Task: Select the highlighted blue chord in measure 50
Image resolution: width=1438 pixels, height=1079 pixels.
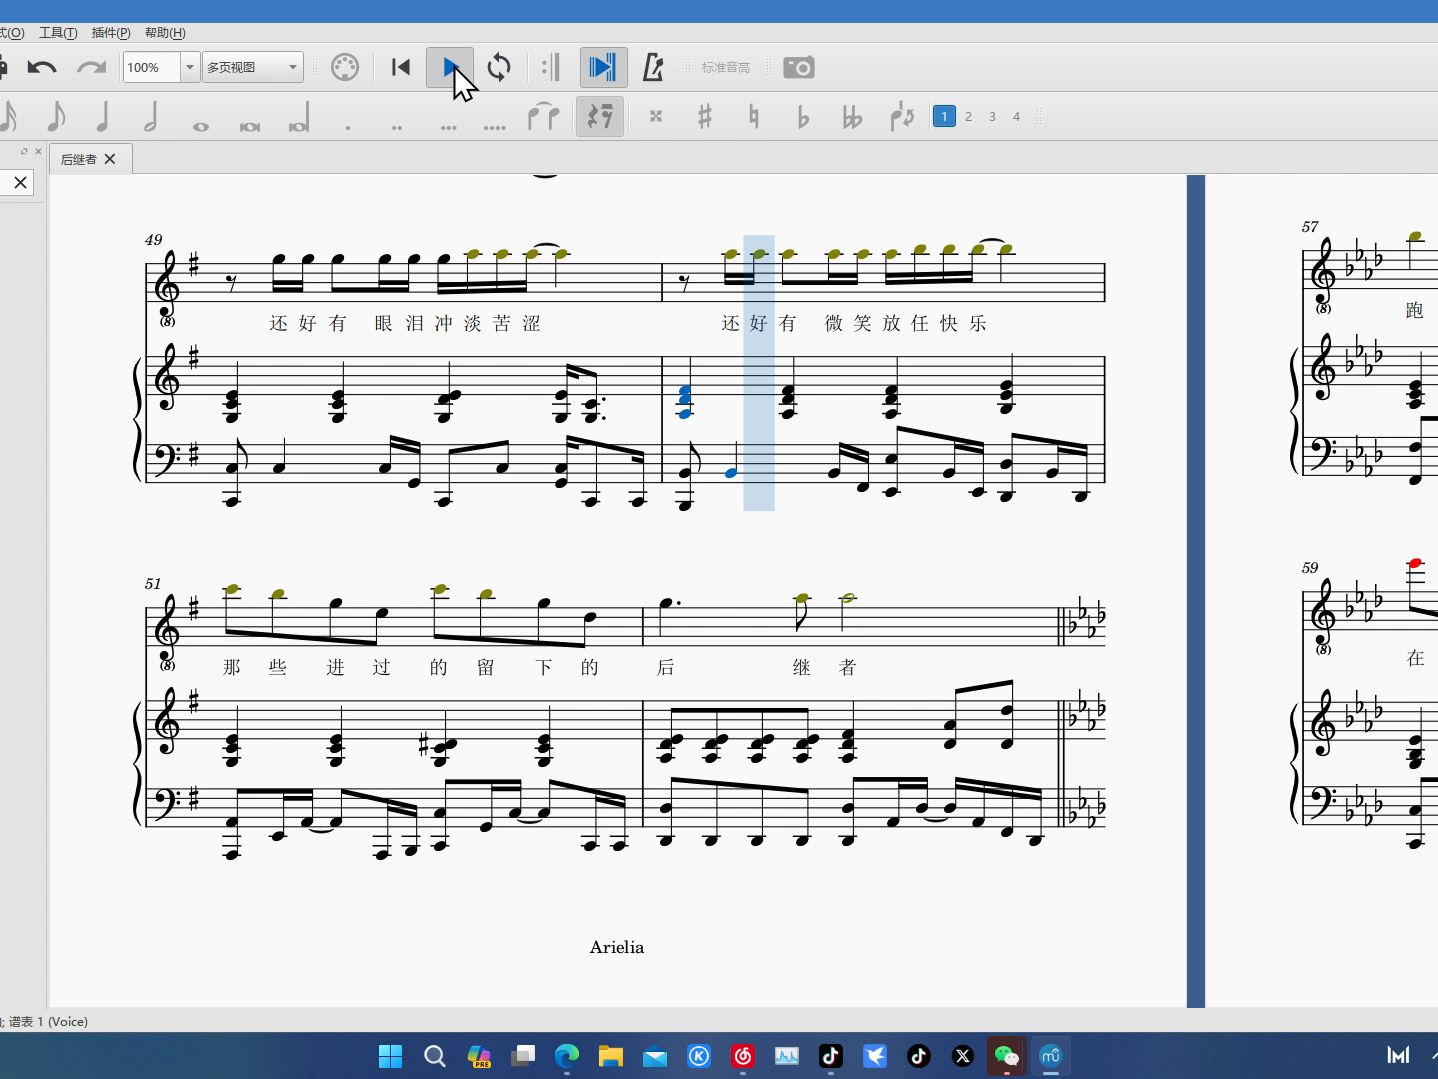Action: (x=685, y=401)
